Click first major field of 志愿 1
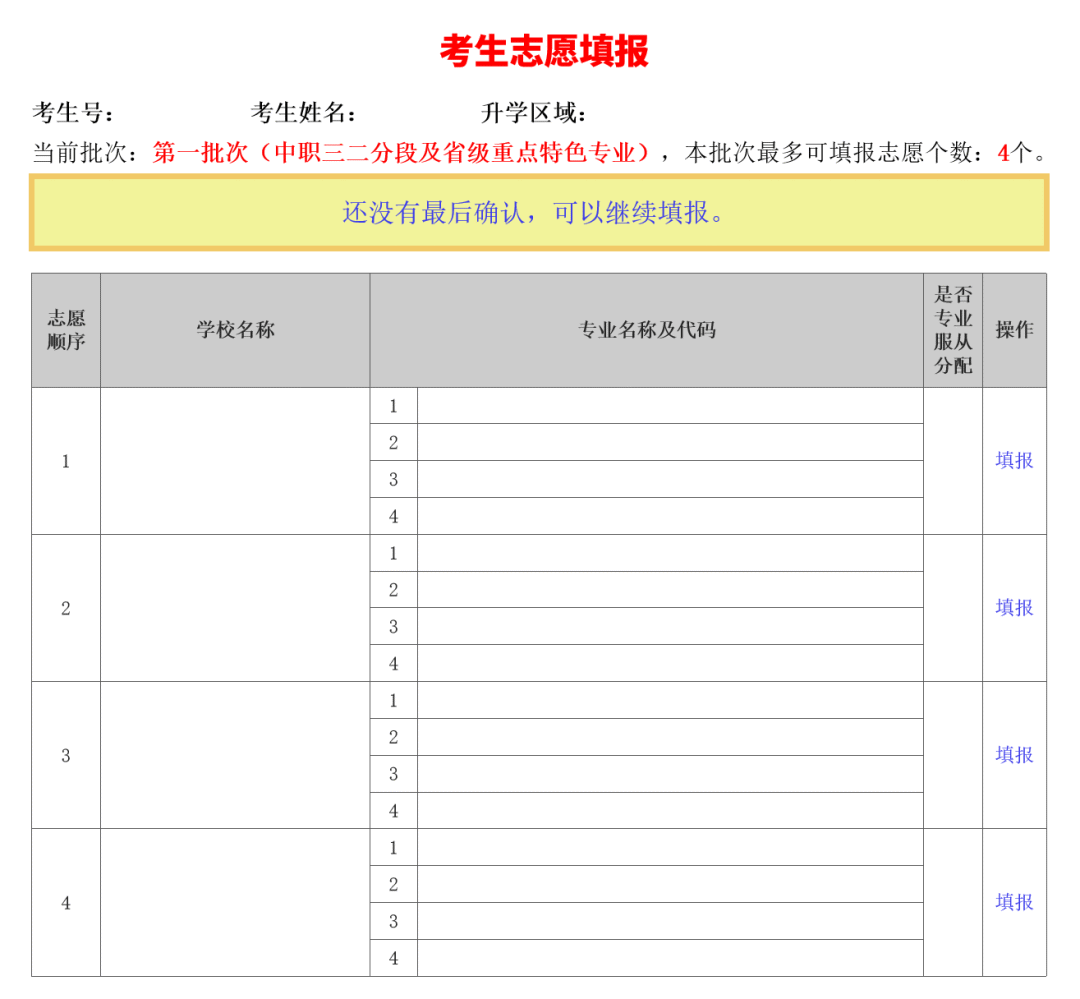 [x=670, y=406]
